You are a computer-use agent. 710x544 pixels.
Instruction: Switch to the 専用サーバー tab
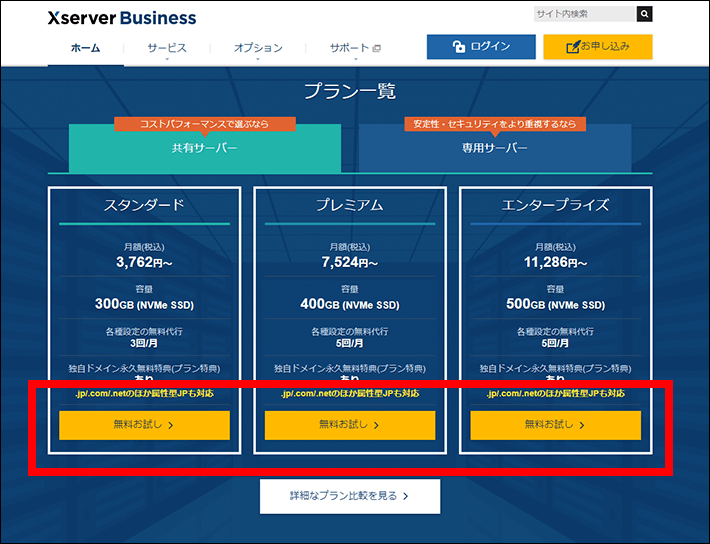[x=495, y=148]
